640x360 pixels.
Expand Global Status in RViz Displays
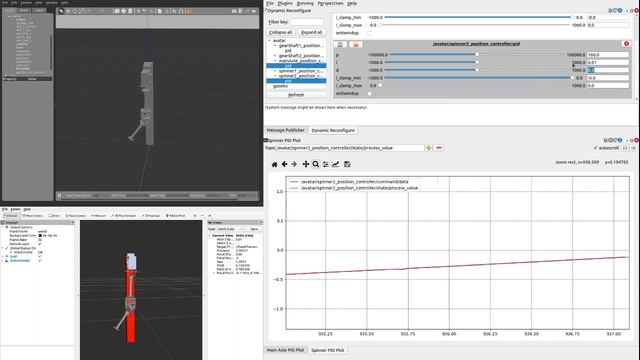coord(3,248)
